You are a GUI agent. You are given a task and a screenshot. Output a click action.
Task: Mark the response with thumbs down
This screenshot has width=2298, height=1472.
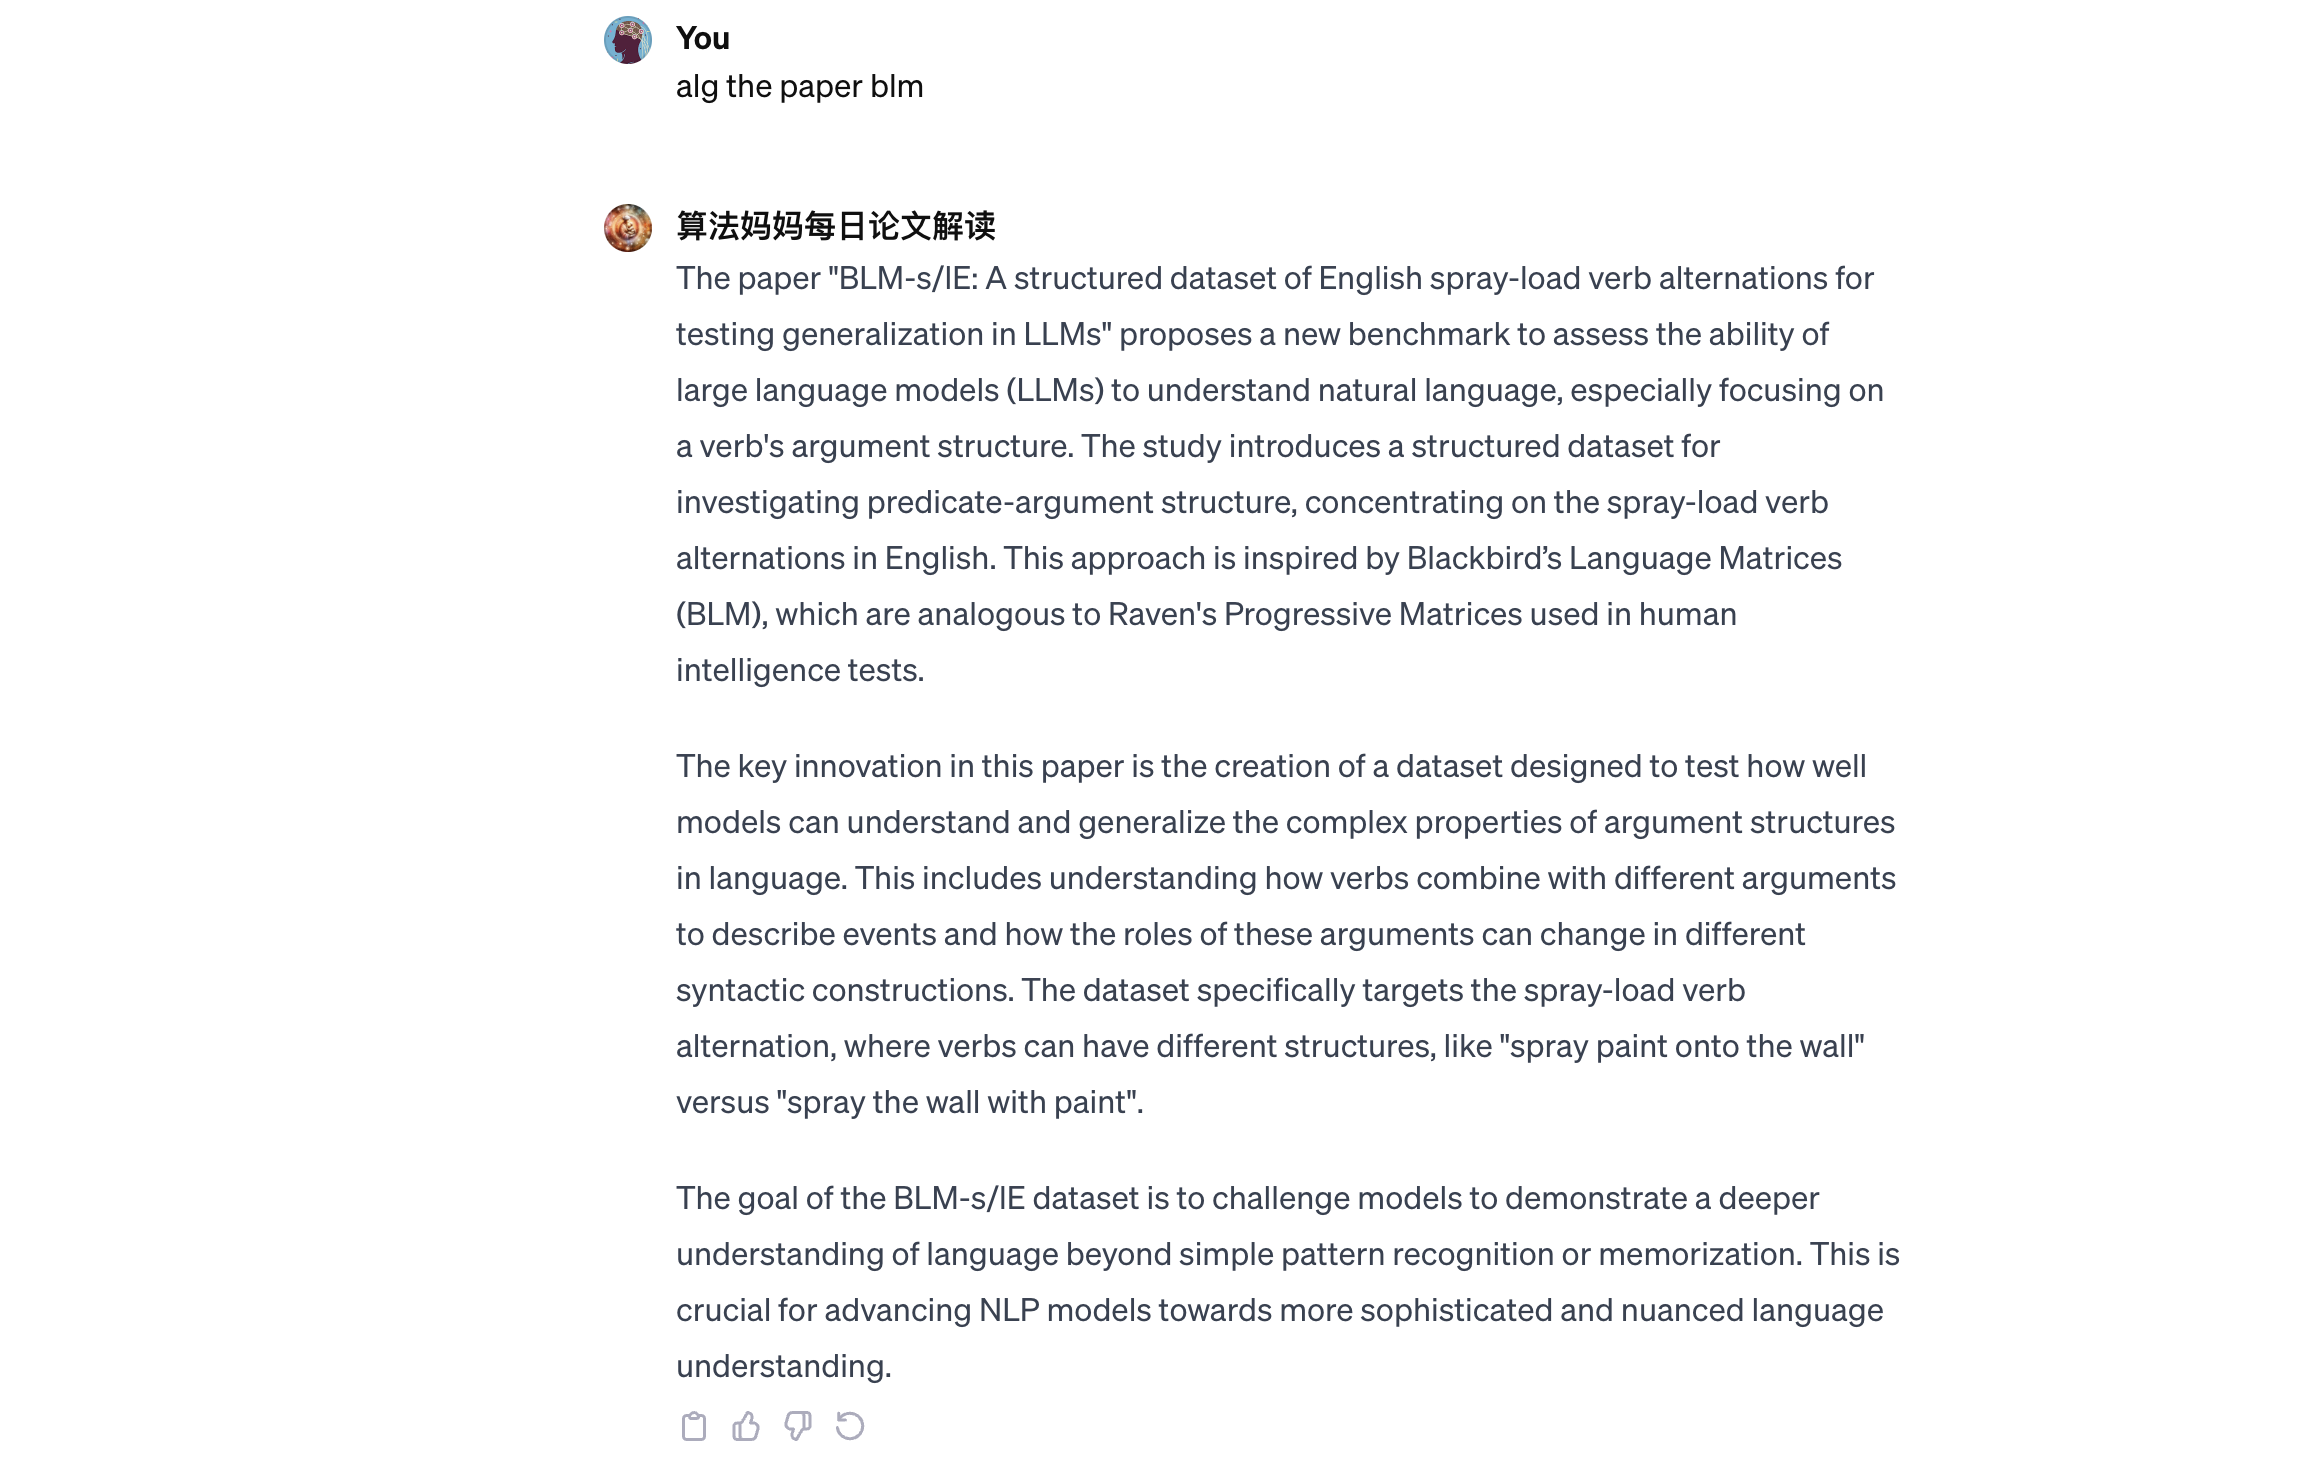797,1426
